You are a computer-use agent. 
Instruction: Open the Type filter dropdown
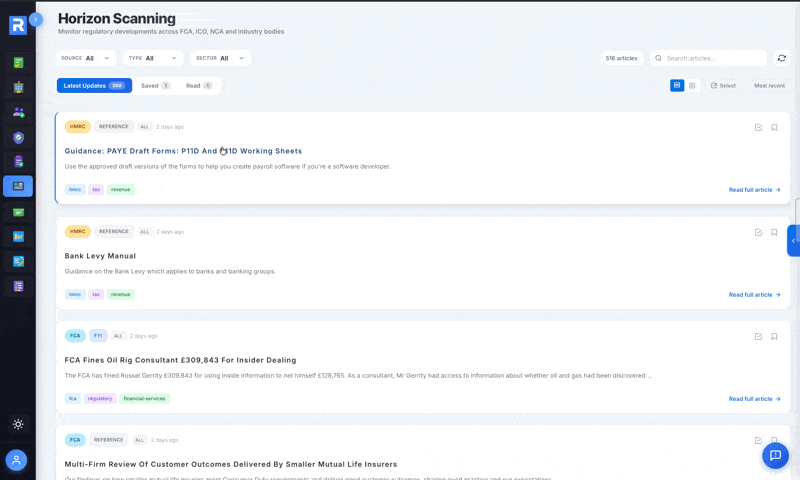pyautogui.click(x=153, y=58)
